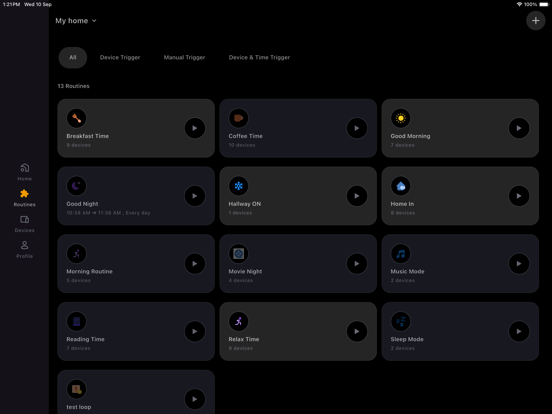Run the Music Mode routine play button

click(519, 264)
